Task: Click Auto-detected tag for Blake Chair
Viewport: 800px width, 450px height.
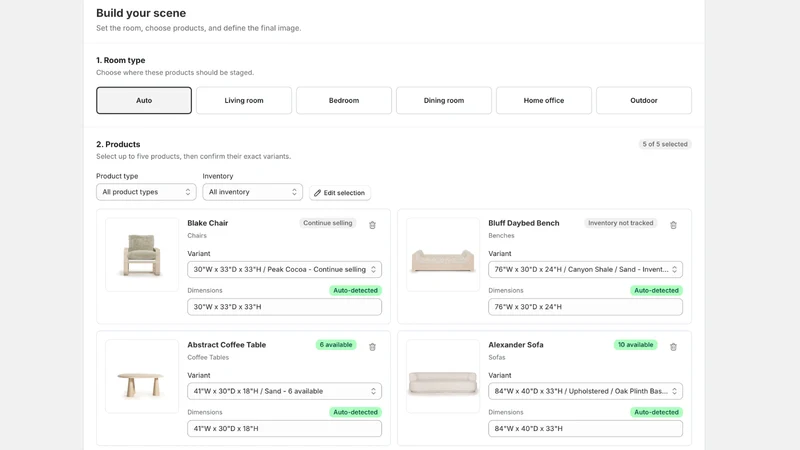Action: point(355,290)
